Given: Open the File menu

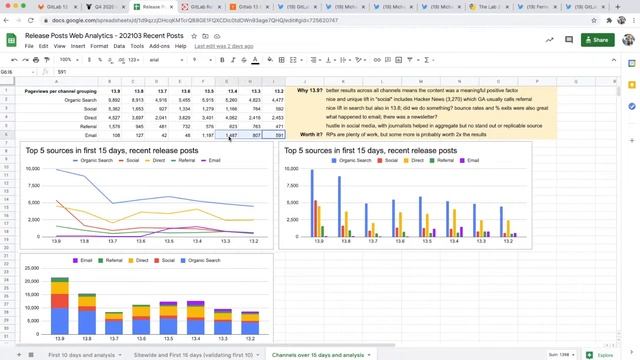Looking at the screenshot, I should [29, 46].
